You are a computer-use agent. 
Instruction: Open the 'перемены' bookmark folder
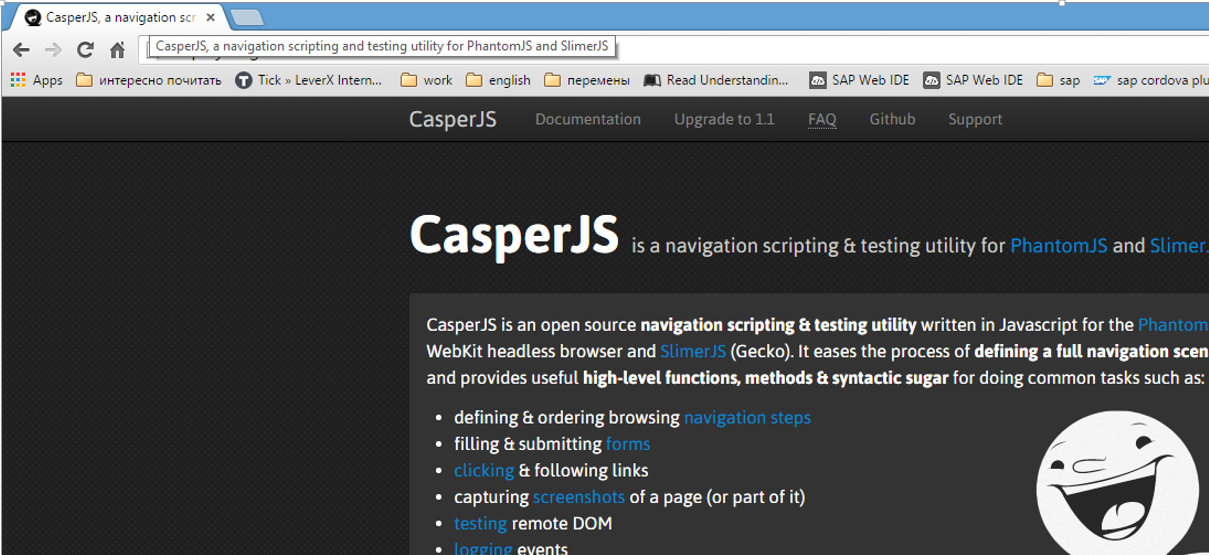point(587,80)
